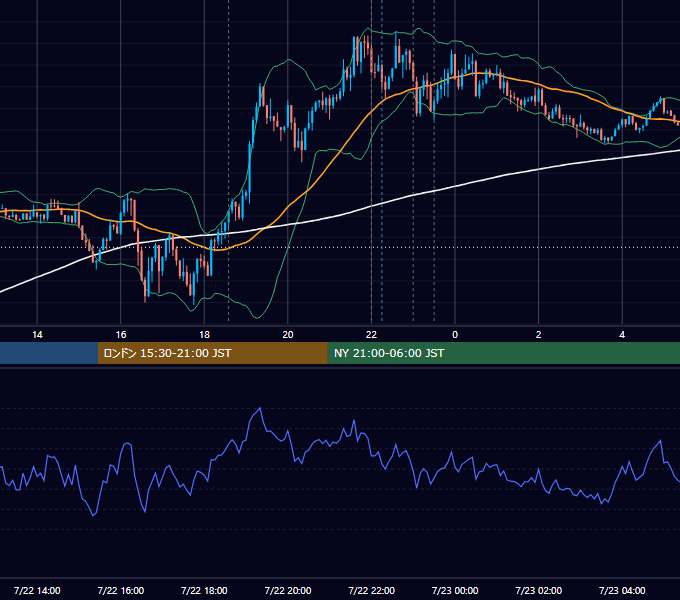Click the 18 hour label on price chart axis
The width and height of the screenshot is (680, 600).
[204, 335]
